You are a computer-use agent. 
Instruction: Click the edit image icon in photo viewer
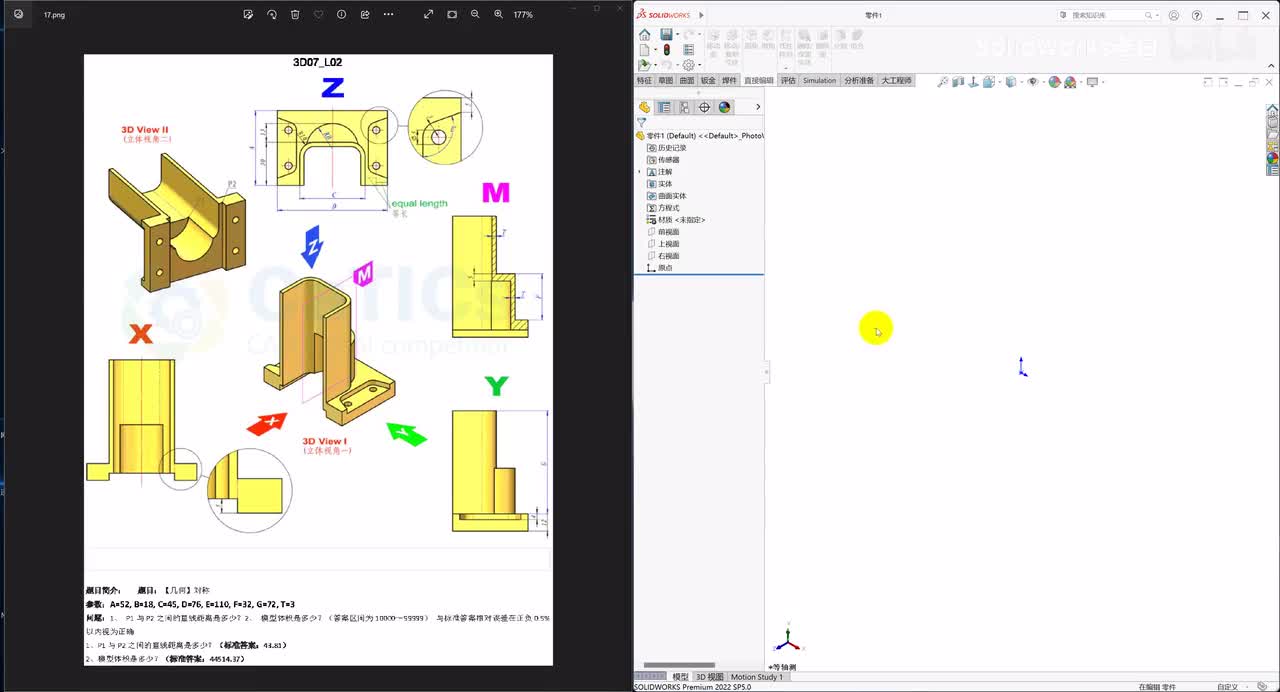pos(248,15)
